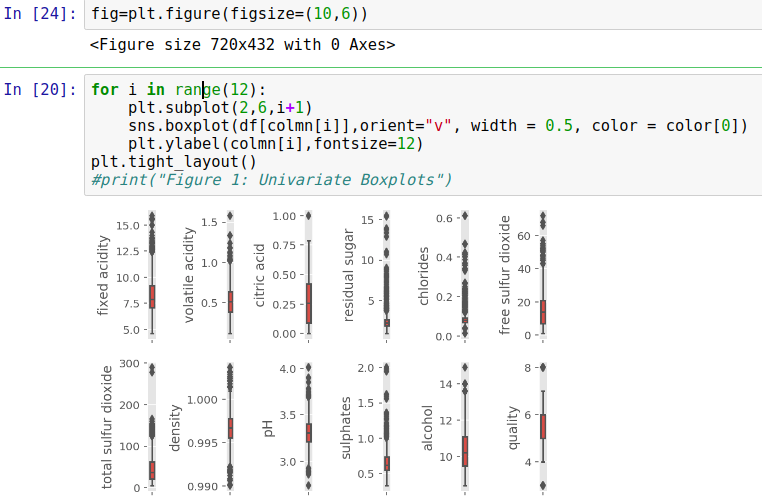Screen dimensions: 762x504
Task: Click the 'citric acid' axis label
Action: point(260,275)
